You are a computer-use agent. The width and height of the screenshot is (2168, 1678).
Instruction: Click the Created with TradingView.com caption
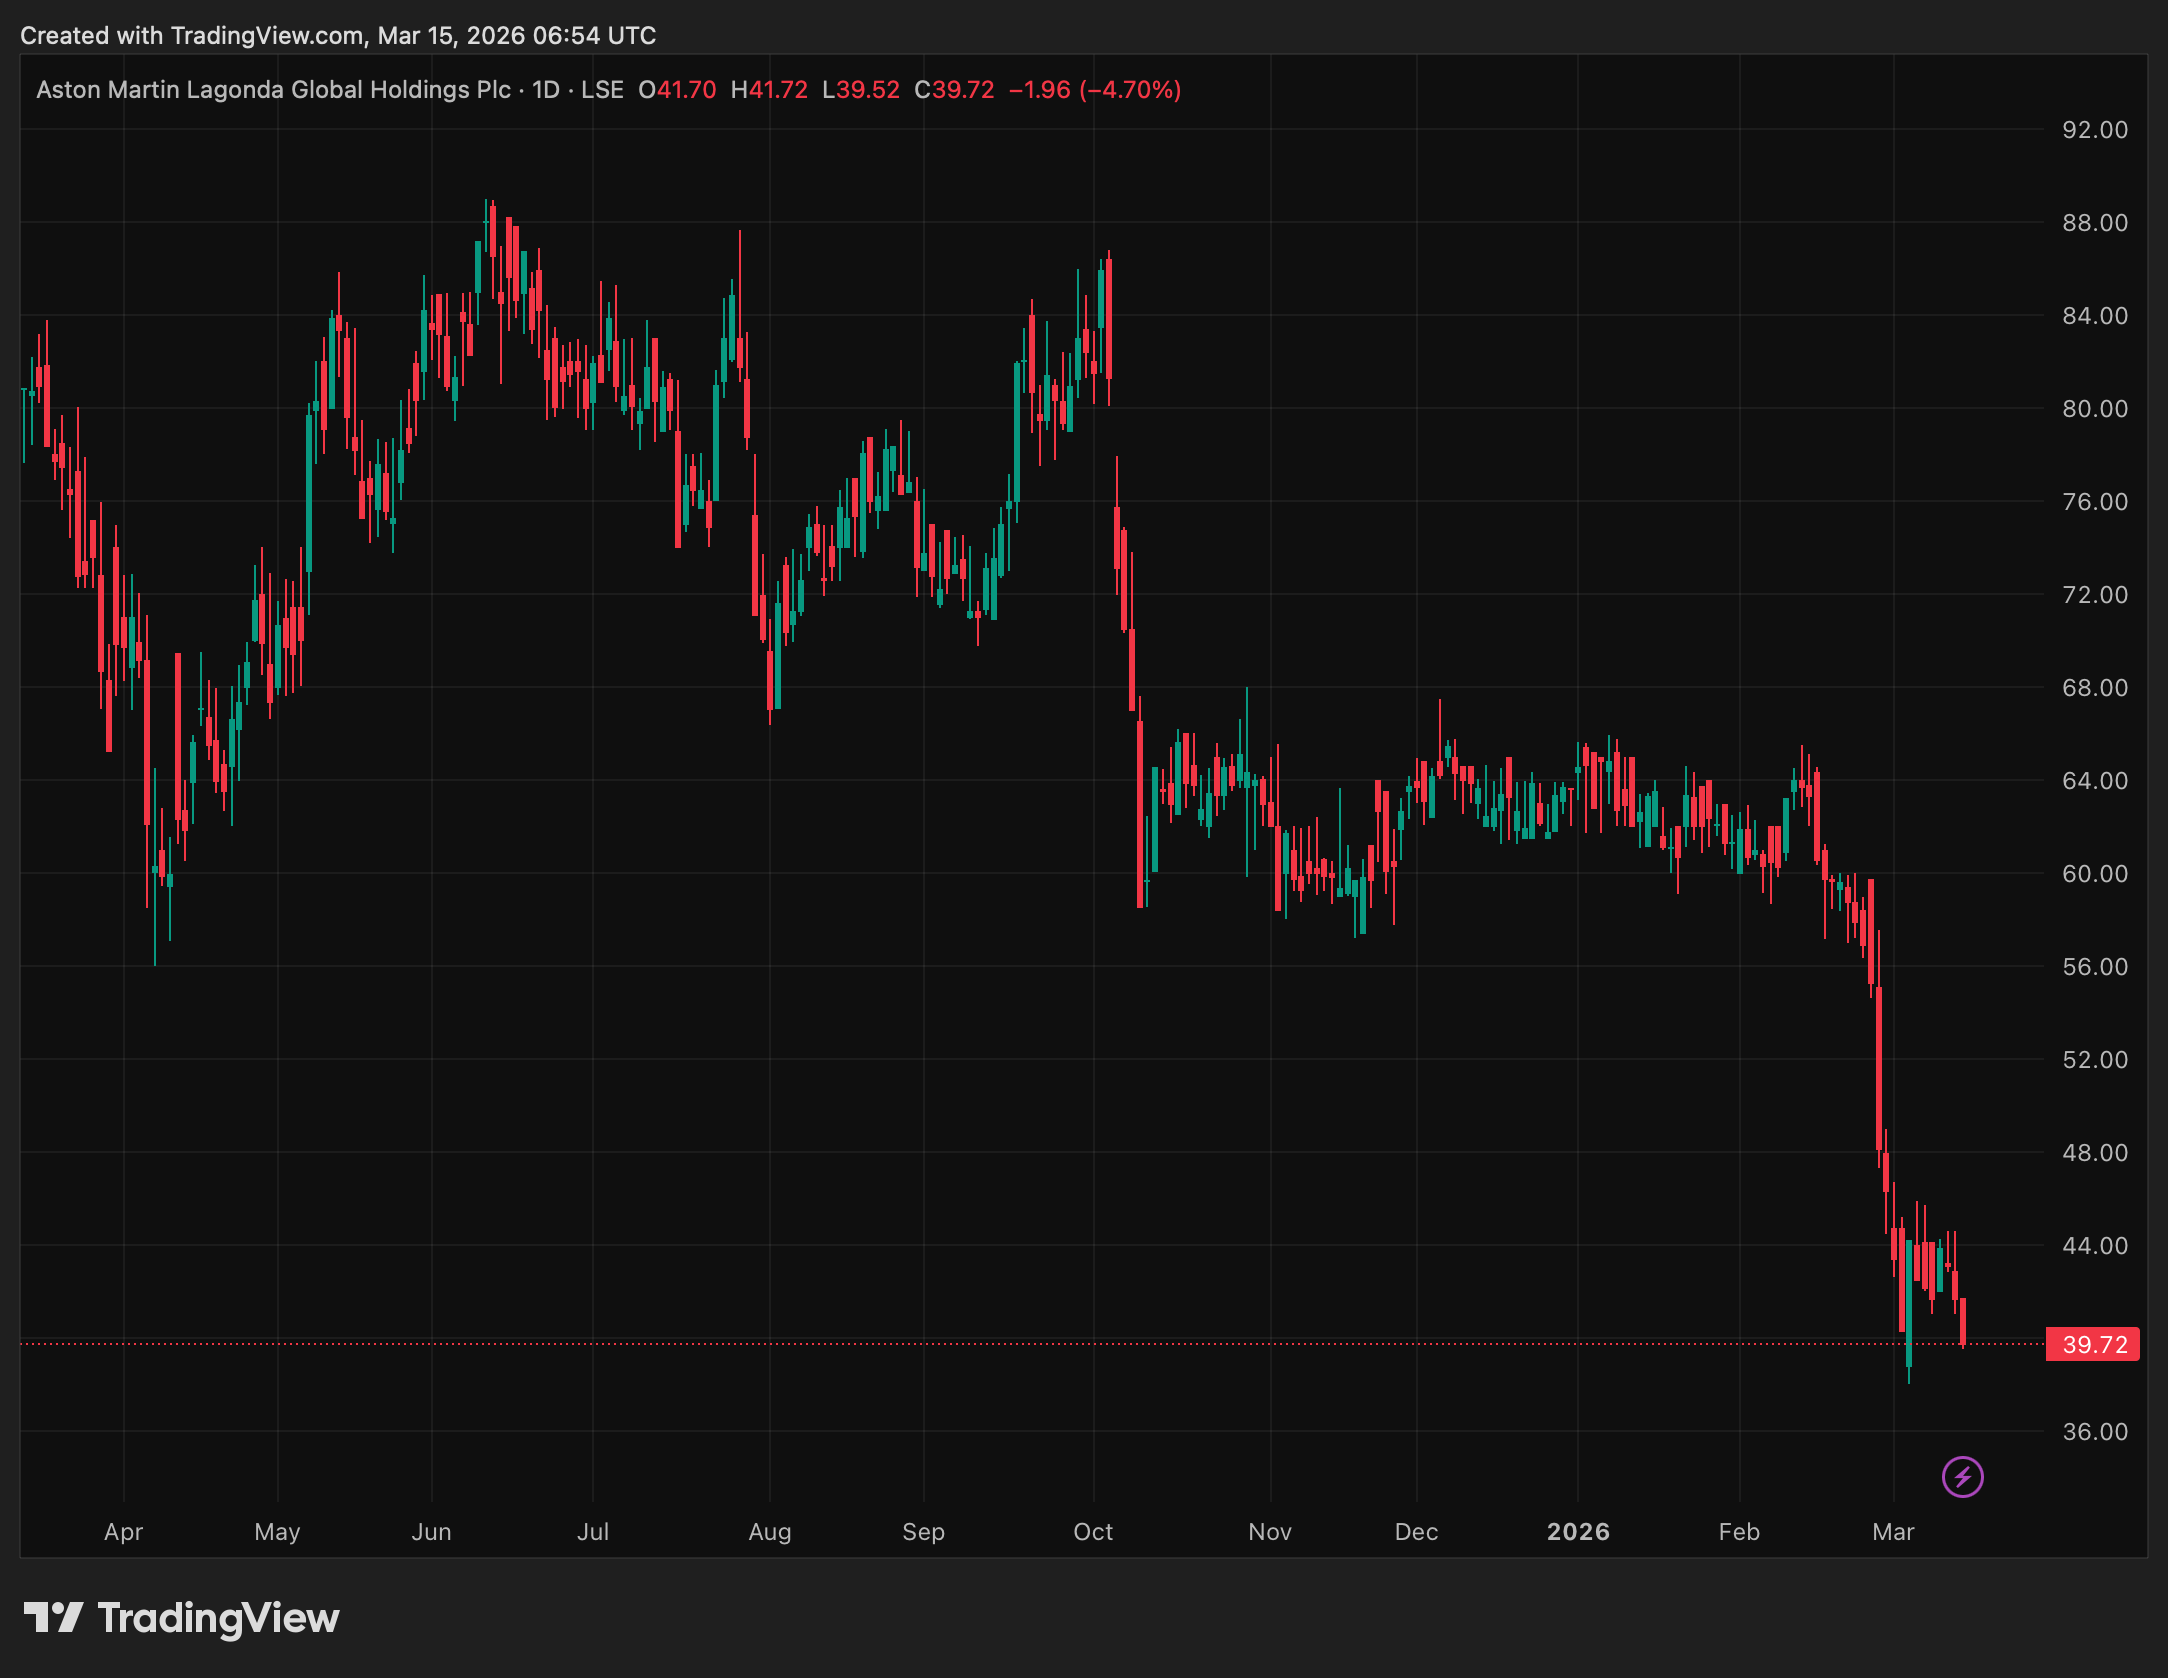click(x=338, y=36)
